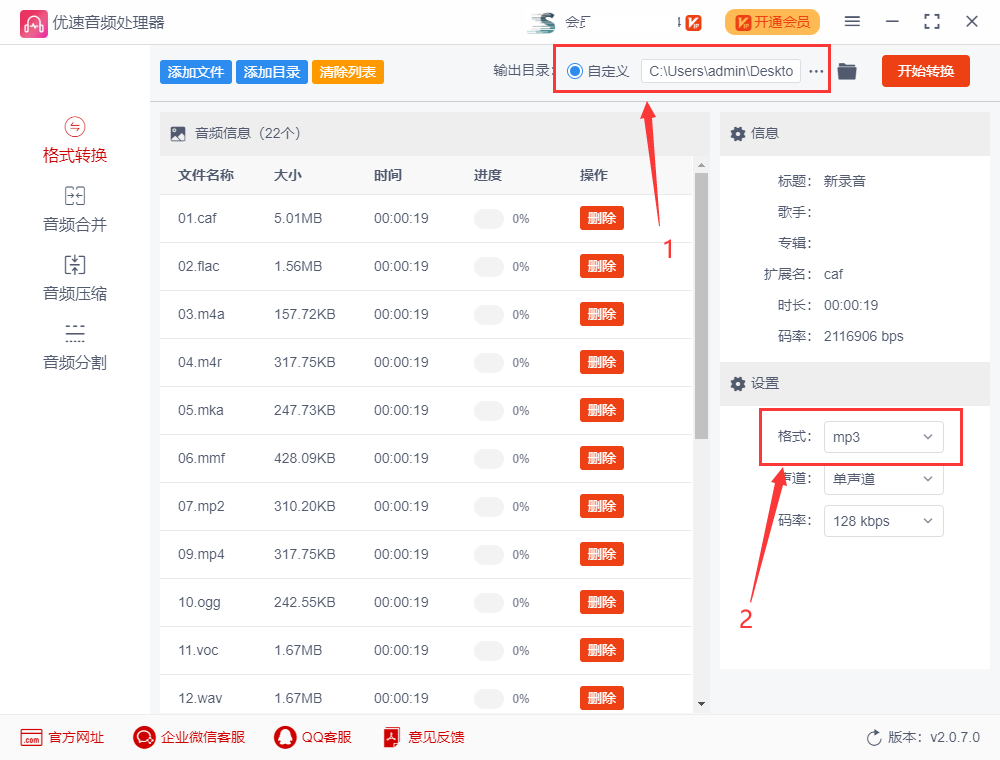1000x760 pixels.
Task: Open the hamburger menu in title bar
Action: click(x=852, y=22)
